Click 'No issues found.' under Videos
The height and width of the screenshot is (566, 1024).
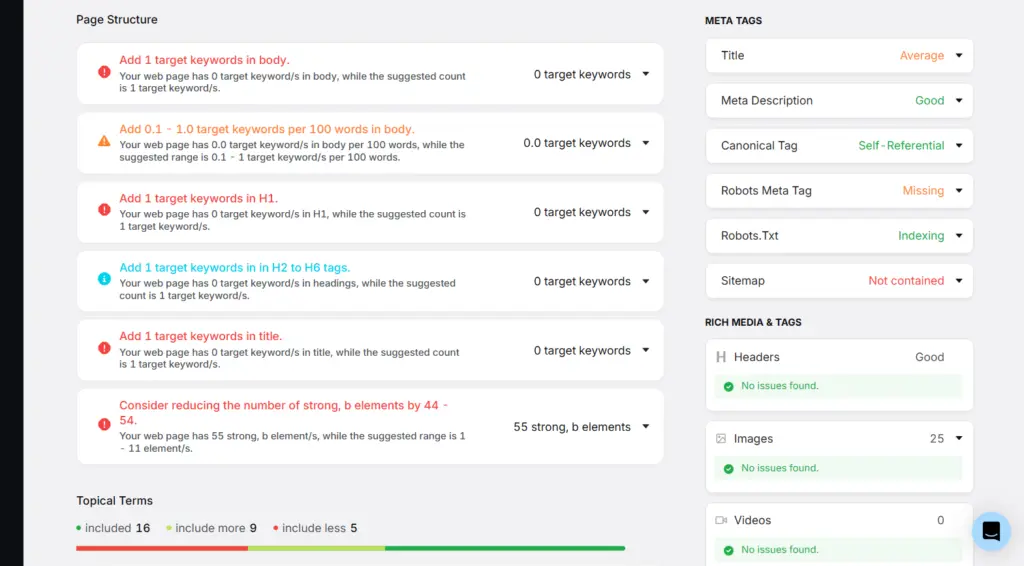pyautogui.click(x=779, y=550)
